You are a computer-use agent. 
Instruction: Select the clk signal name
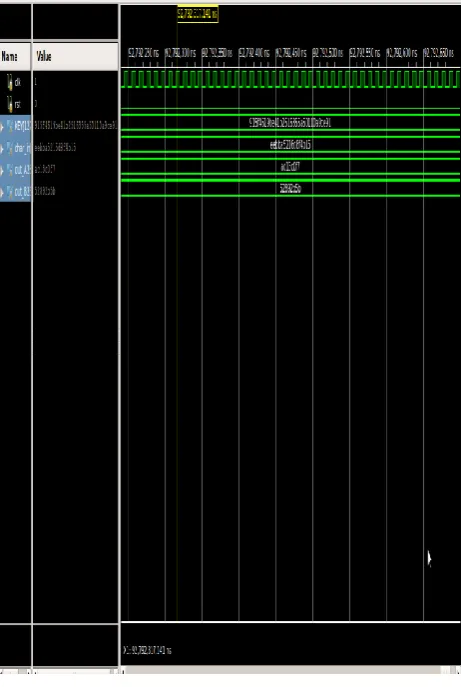click(18, 82)
